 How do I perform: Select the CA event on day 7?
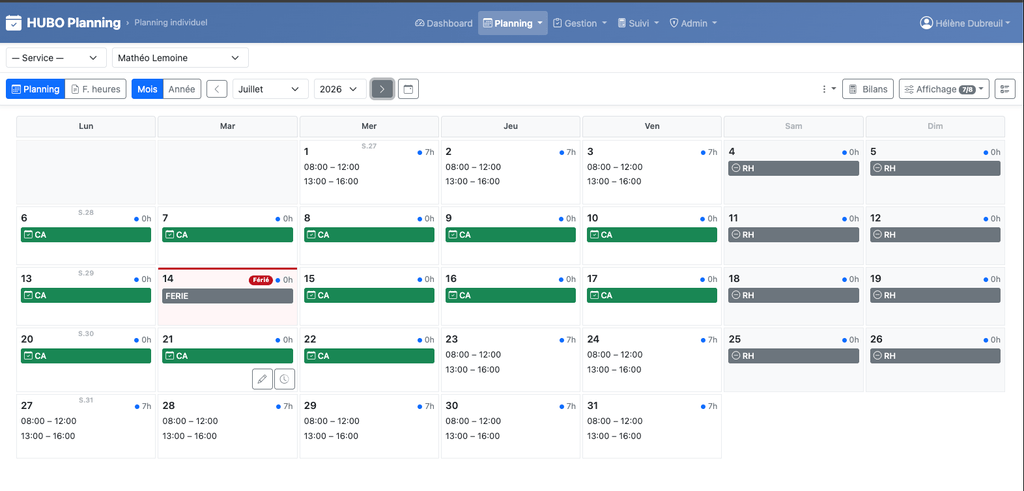[x=227, y=234]
